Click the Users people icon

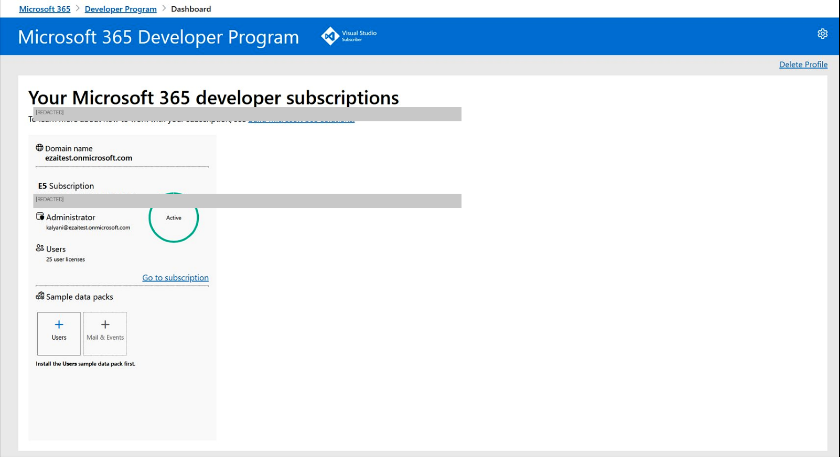pos(40,248)
